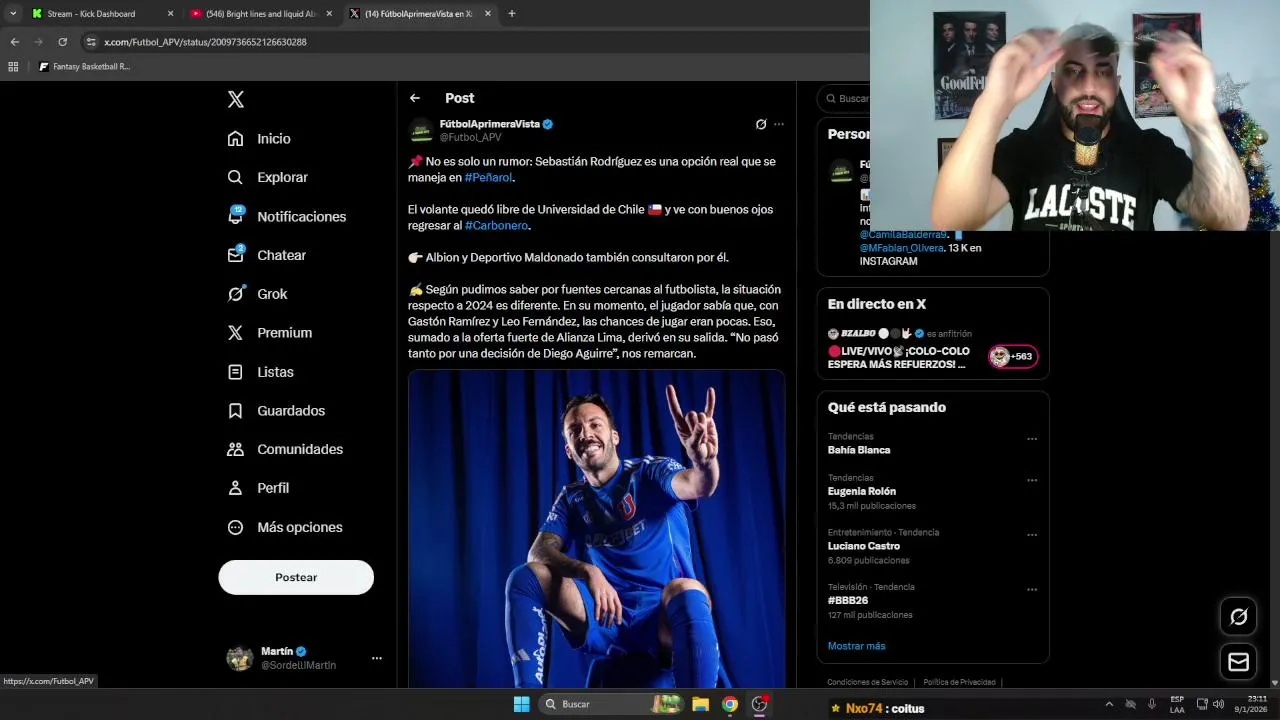Open #Carbonero hashtag link
The width and height of the screenshot is (1280, 720).
496,225
